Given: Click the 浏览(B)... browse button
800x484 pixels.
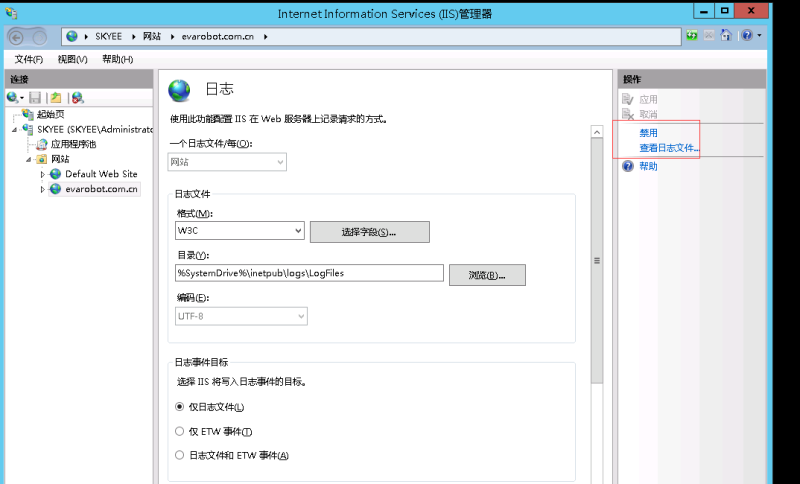Looking at the screenshot, I should tap(487, 275).
